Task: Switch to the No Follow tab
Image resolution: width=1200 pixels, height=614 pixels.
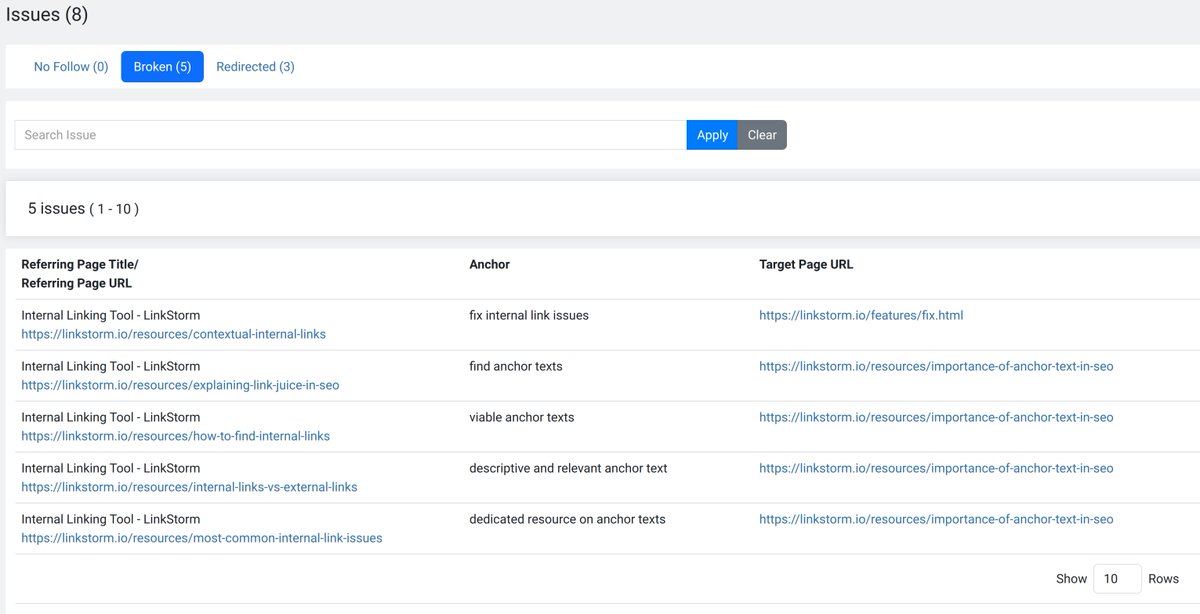Action: coord(70,66)
